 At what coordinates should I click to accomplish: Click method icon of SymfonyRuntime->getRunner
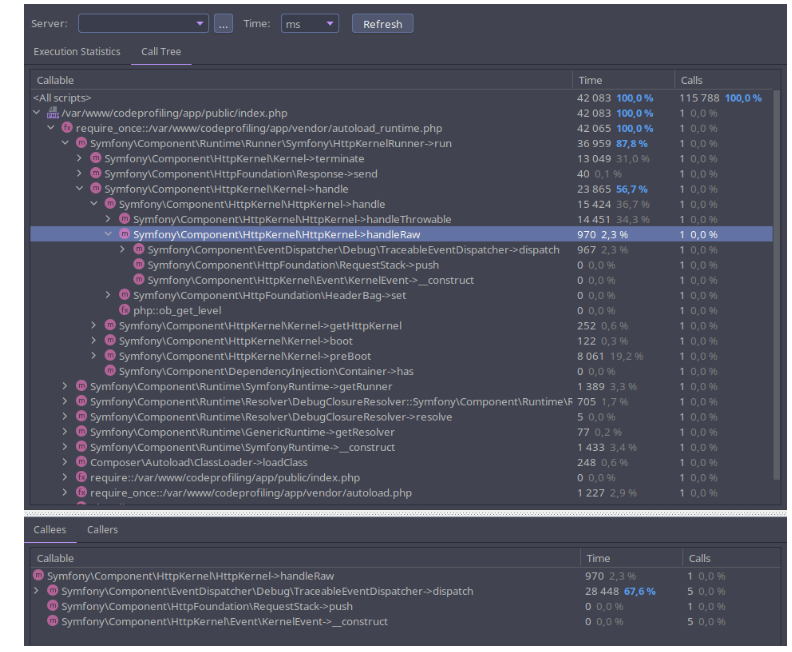pos(81,386)
